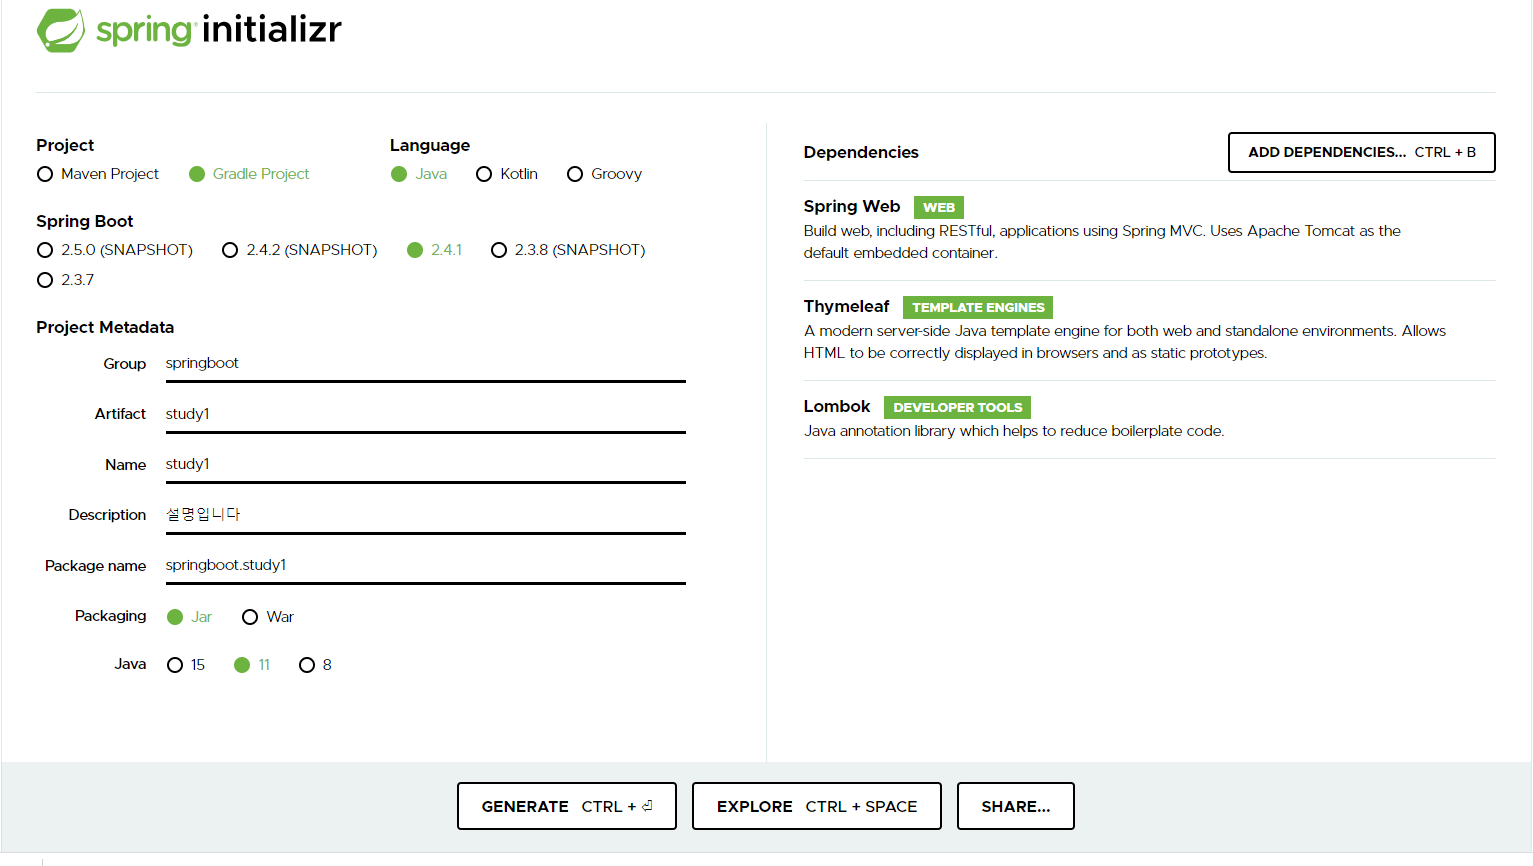Viewport: 1533px width, 866px height.
Task: Select Spring Boot 2.5.0 (SNAPSHOT)
Action: tap(115, 250)
